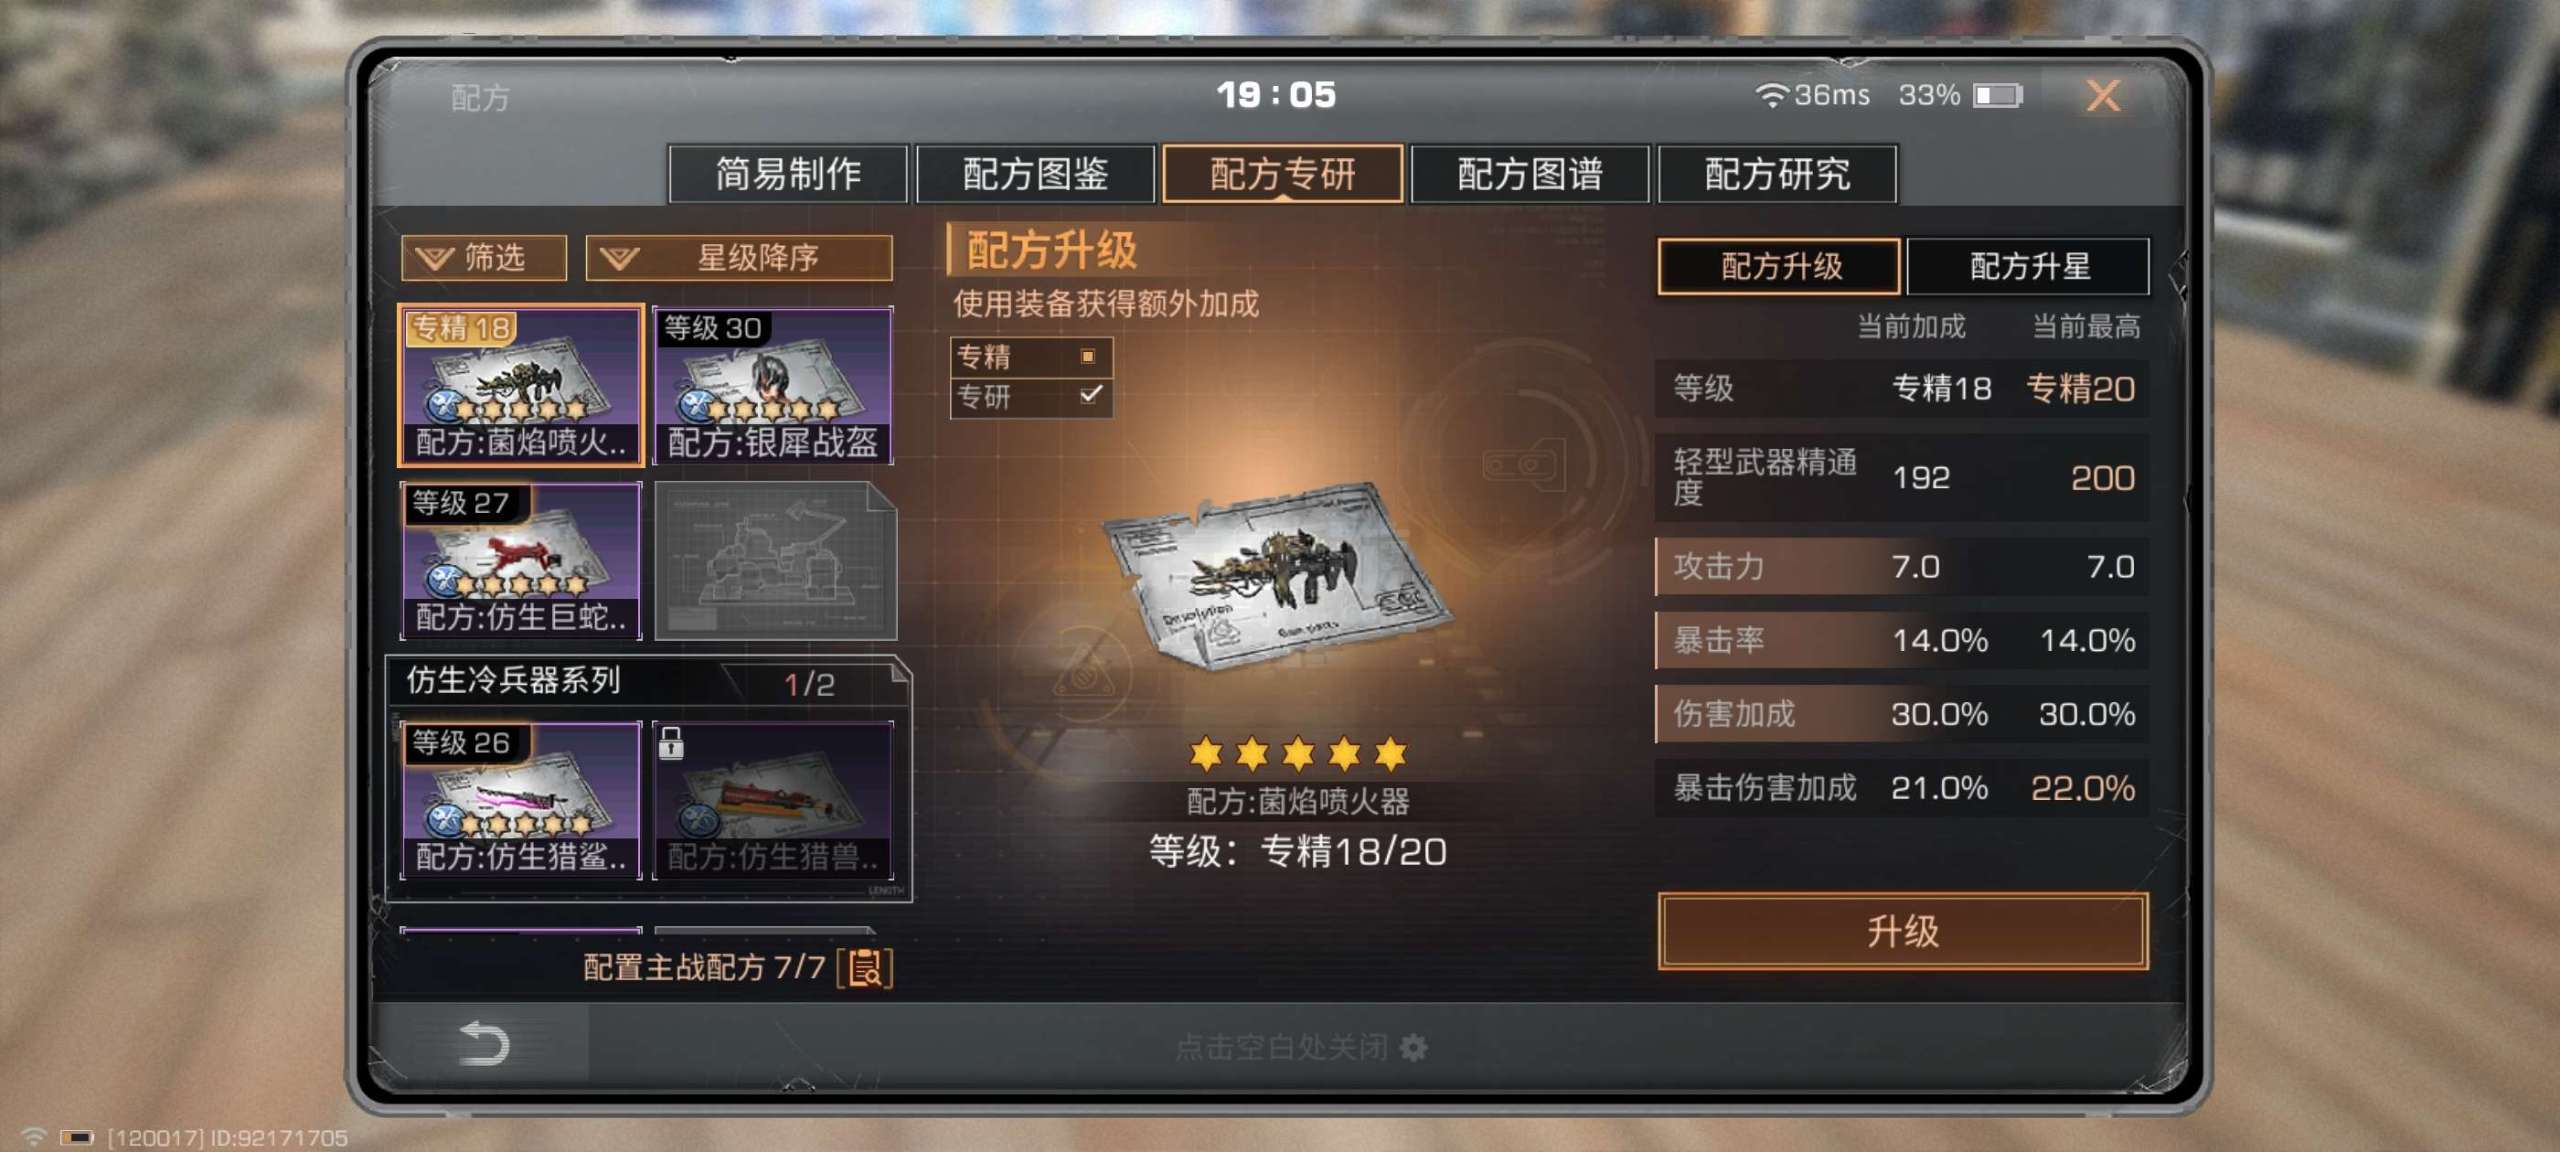Open the main battle recipe configuration icon

(865, 967)
